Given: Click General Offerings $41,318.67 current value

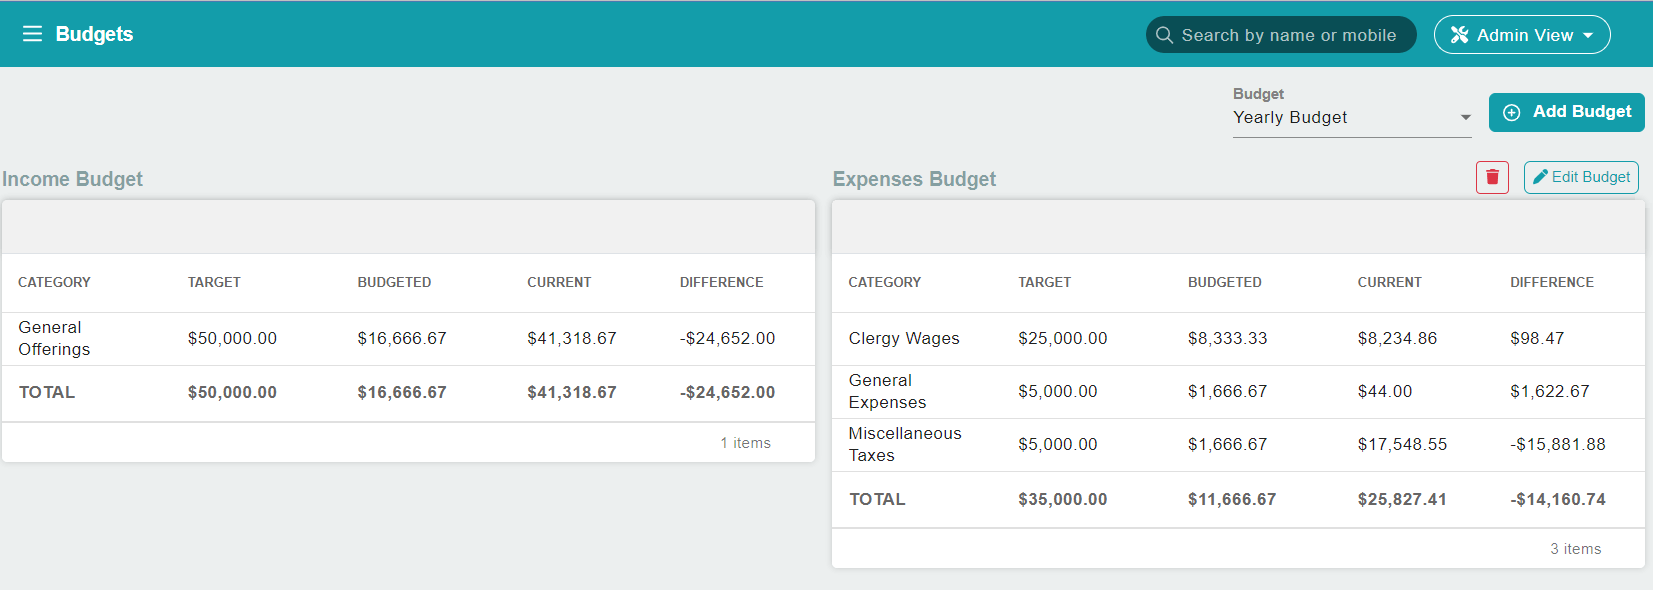Looking at the screenshot, I should [x=572, y=339].
